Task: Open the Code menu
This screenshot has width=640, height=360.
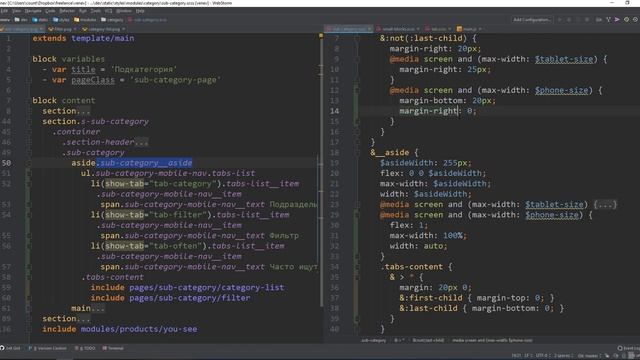Action: click(50, 11)
